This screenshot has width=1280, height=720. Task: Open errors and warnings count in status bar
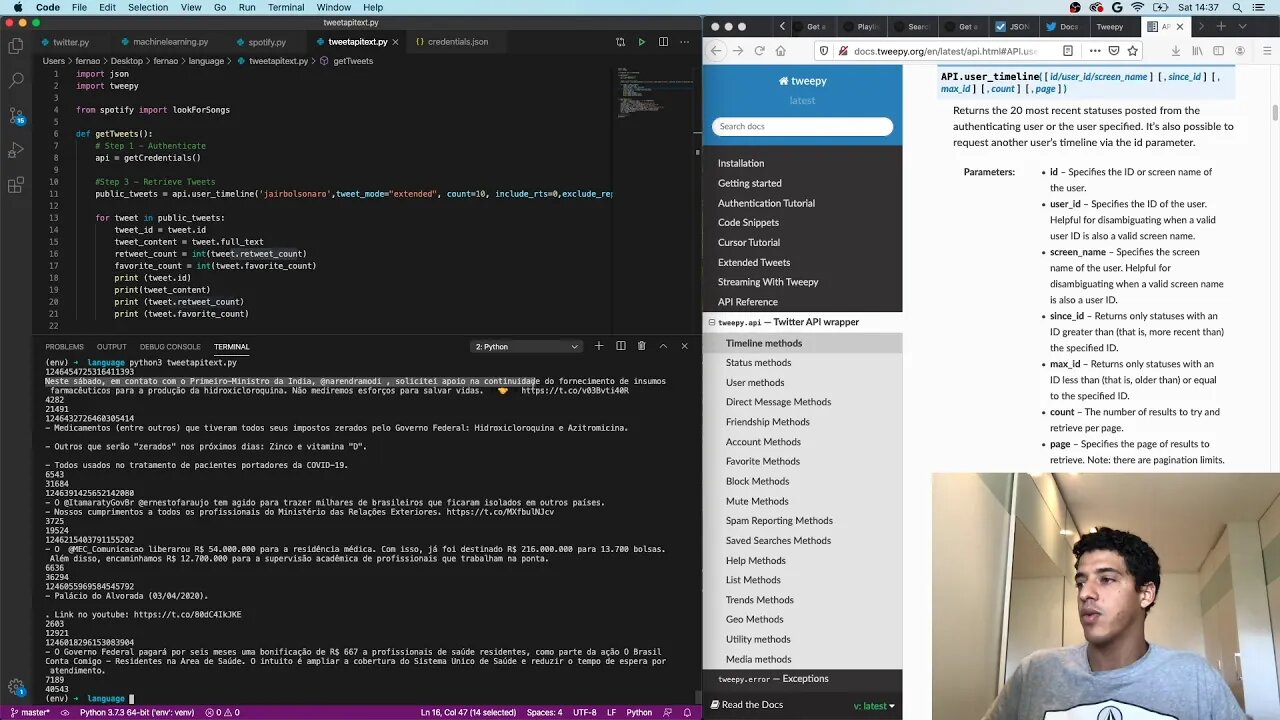pyautogui.click(x=222, y=712)
